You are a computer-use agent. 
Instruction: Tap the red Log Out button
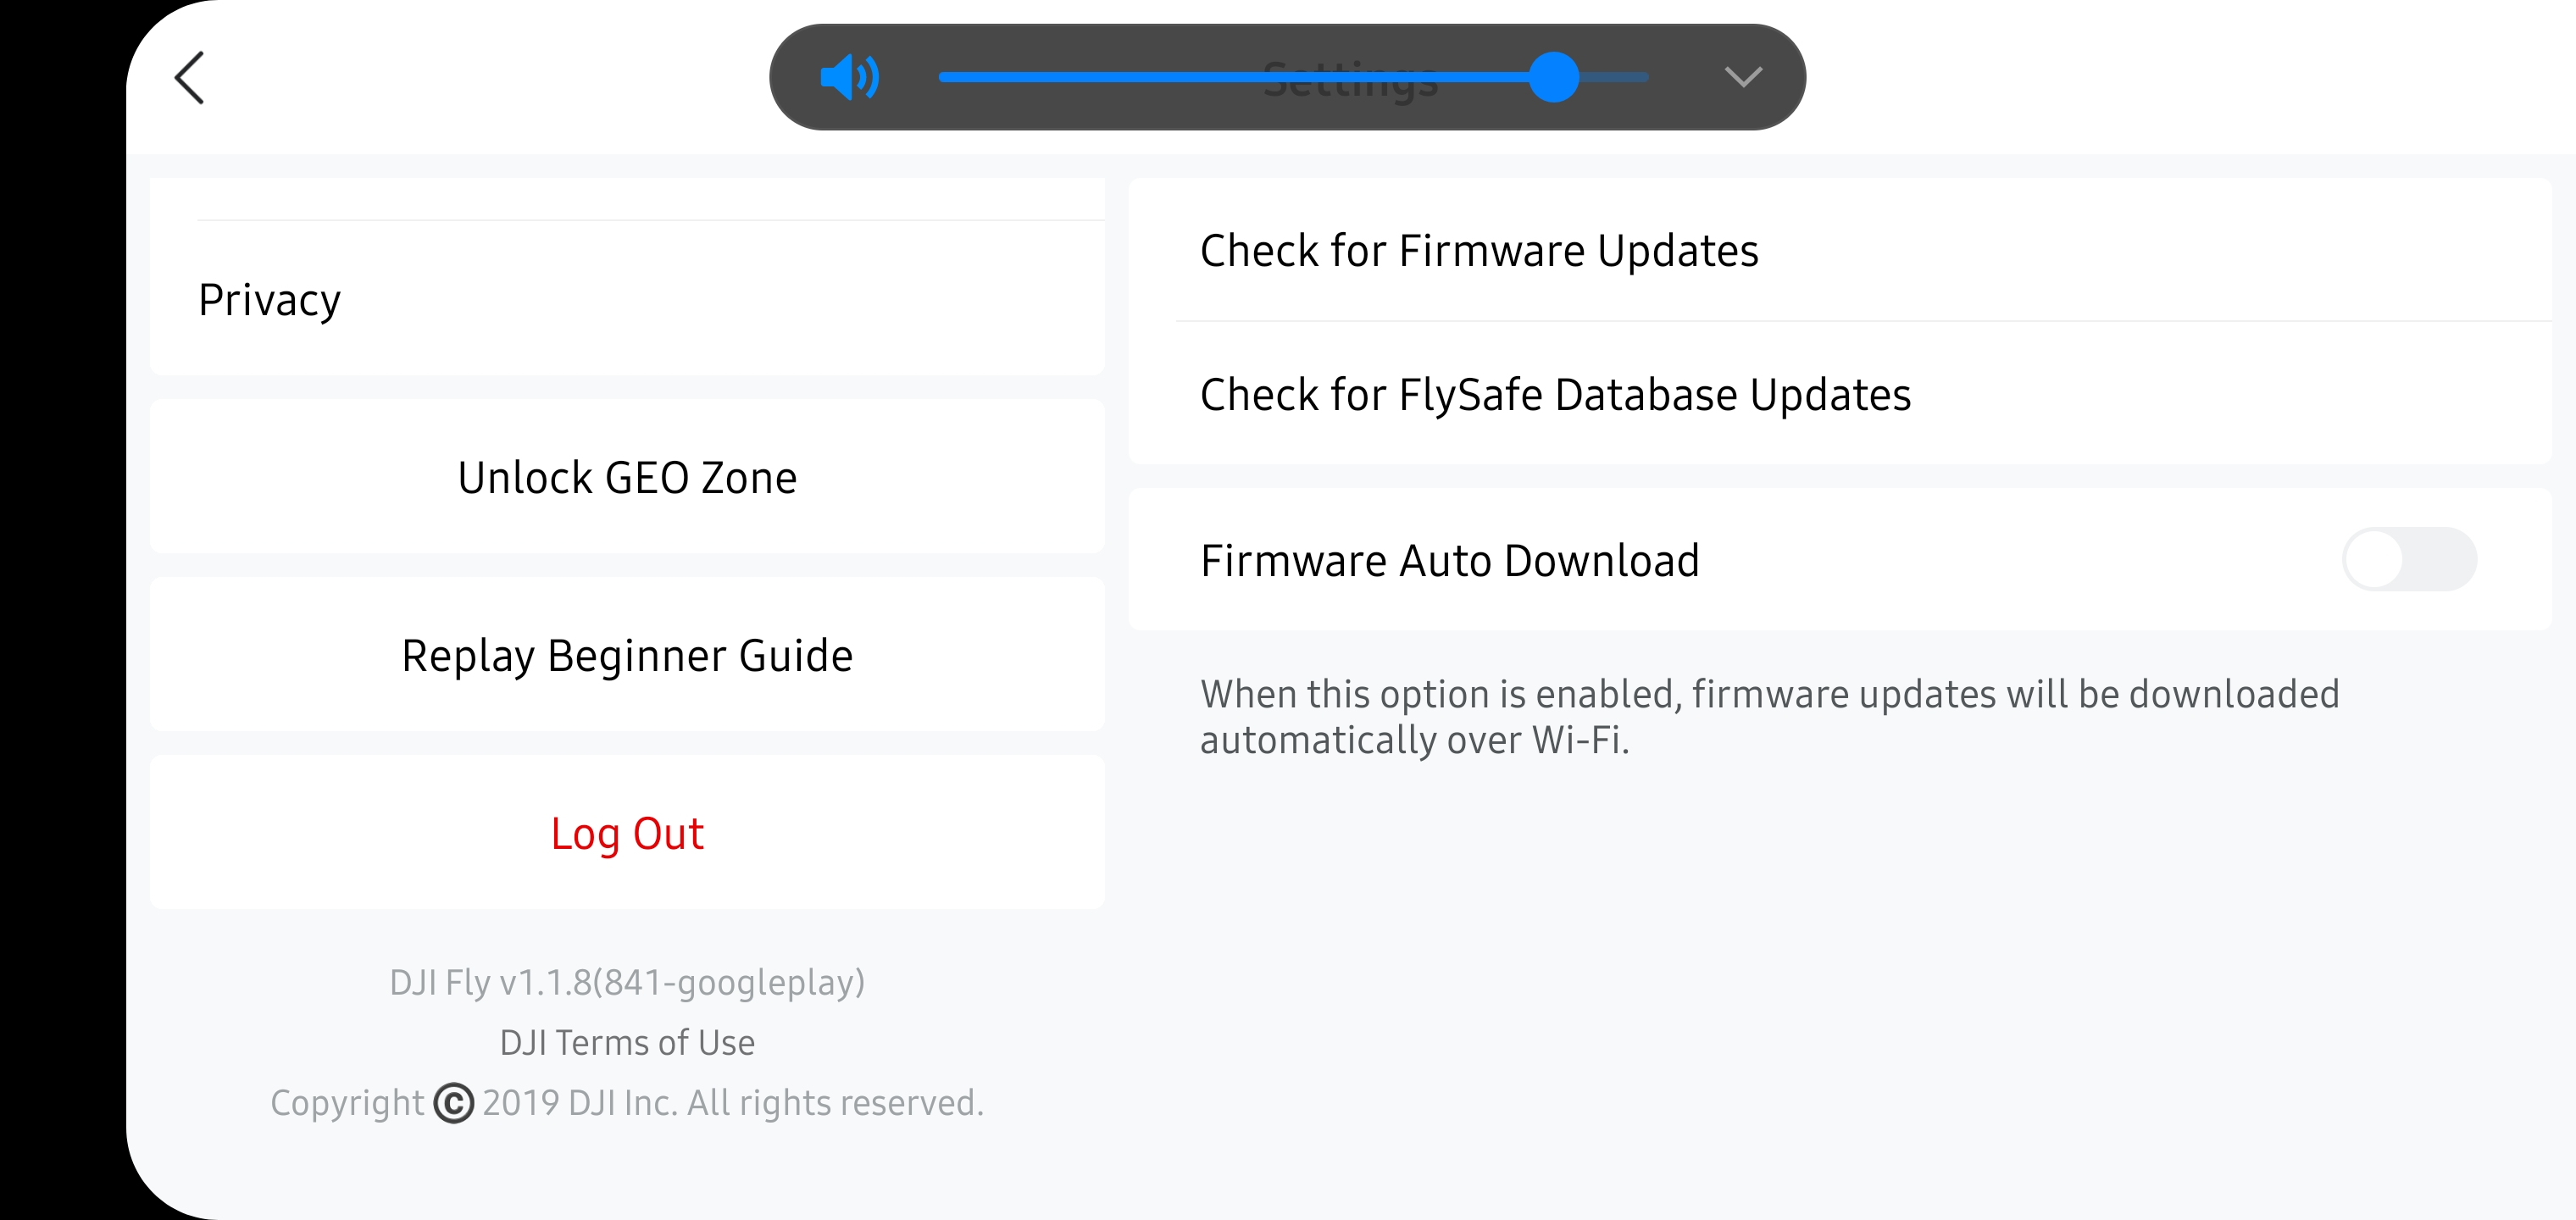click(627, 833)
